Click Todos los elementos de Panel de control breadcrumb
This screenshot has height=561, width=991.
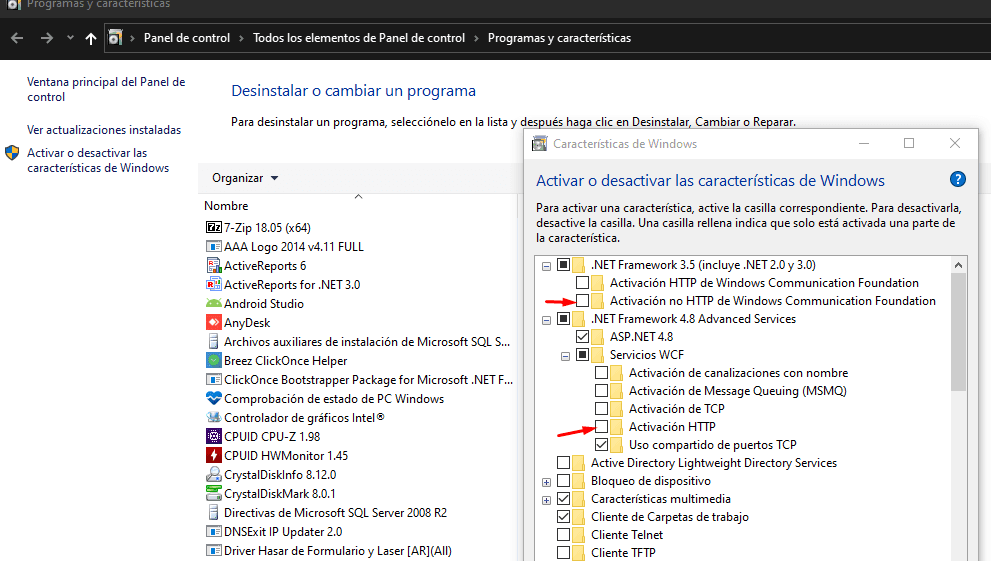click(x=359, y=38)
